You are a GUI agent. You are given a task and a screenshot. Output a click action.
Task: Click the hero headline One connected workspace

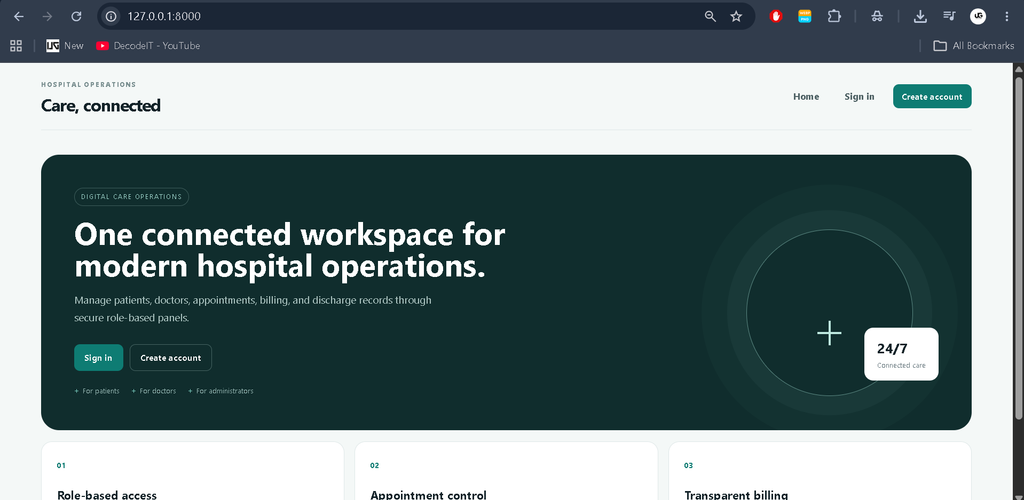[x=289, y=251]
